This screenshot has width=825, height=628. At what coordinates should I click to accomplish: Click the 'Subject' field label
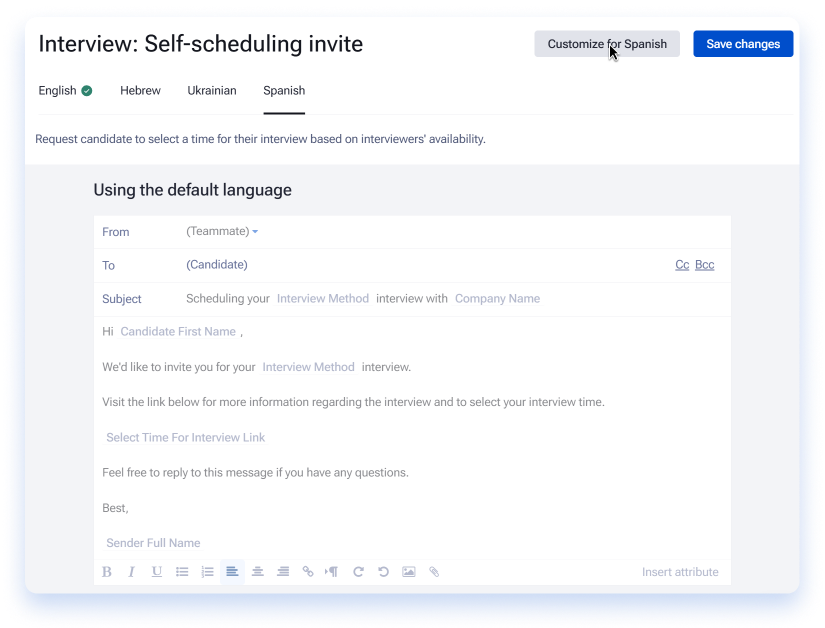pos(122,299)
